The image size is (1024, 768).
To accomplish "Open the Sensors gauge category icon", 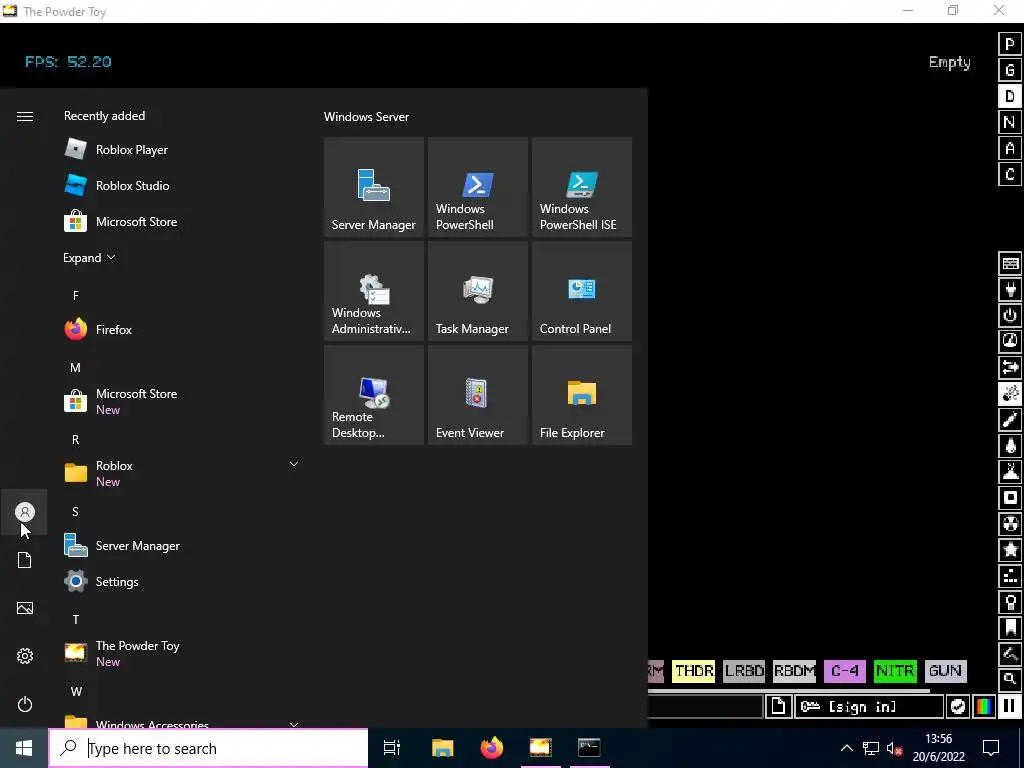I will point(1010,342).
